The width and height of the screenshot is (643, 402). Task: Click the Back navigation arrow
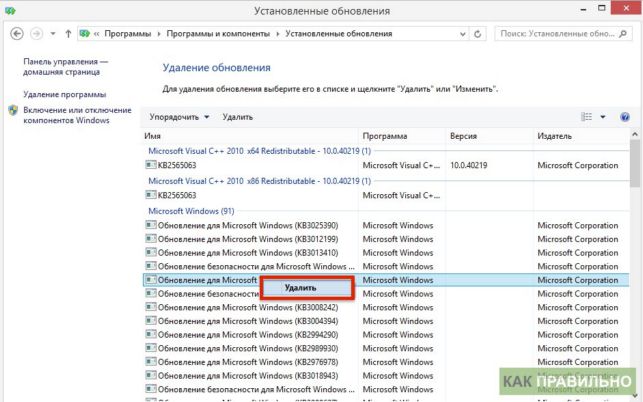coord(17,33)
